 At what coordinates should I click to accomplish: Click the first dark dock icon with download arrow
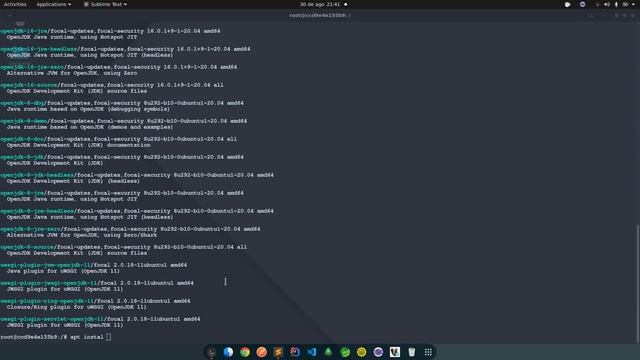[211, 352]
